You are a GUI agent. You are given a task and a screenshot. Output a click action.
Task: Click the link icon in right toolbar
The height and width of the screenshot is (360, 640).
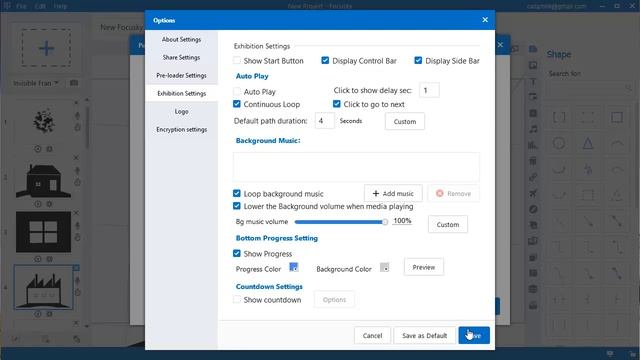click(533, 177)
